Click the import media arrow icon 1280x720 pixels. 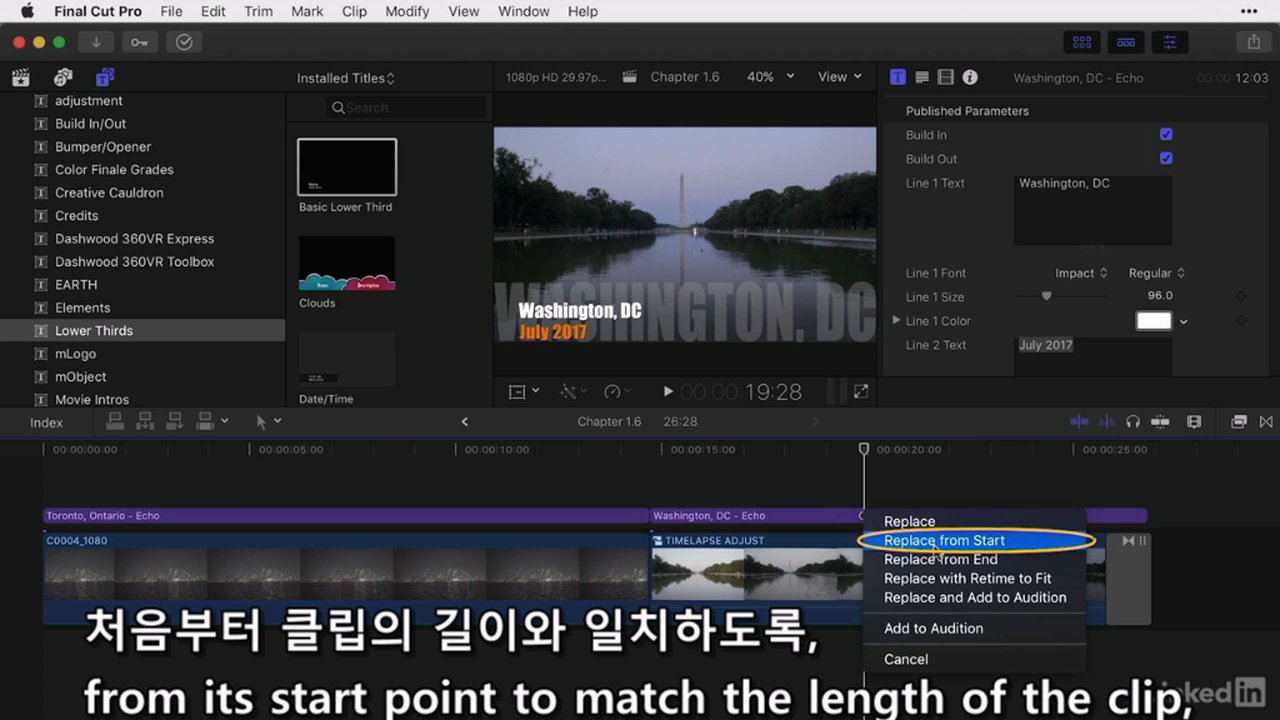[96, 42]
